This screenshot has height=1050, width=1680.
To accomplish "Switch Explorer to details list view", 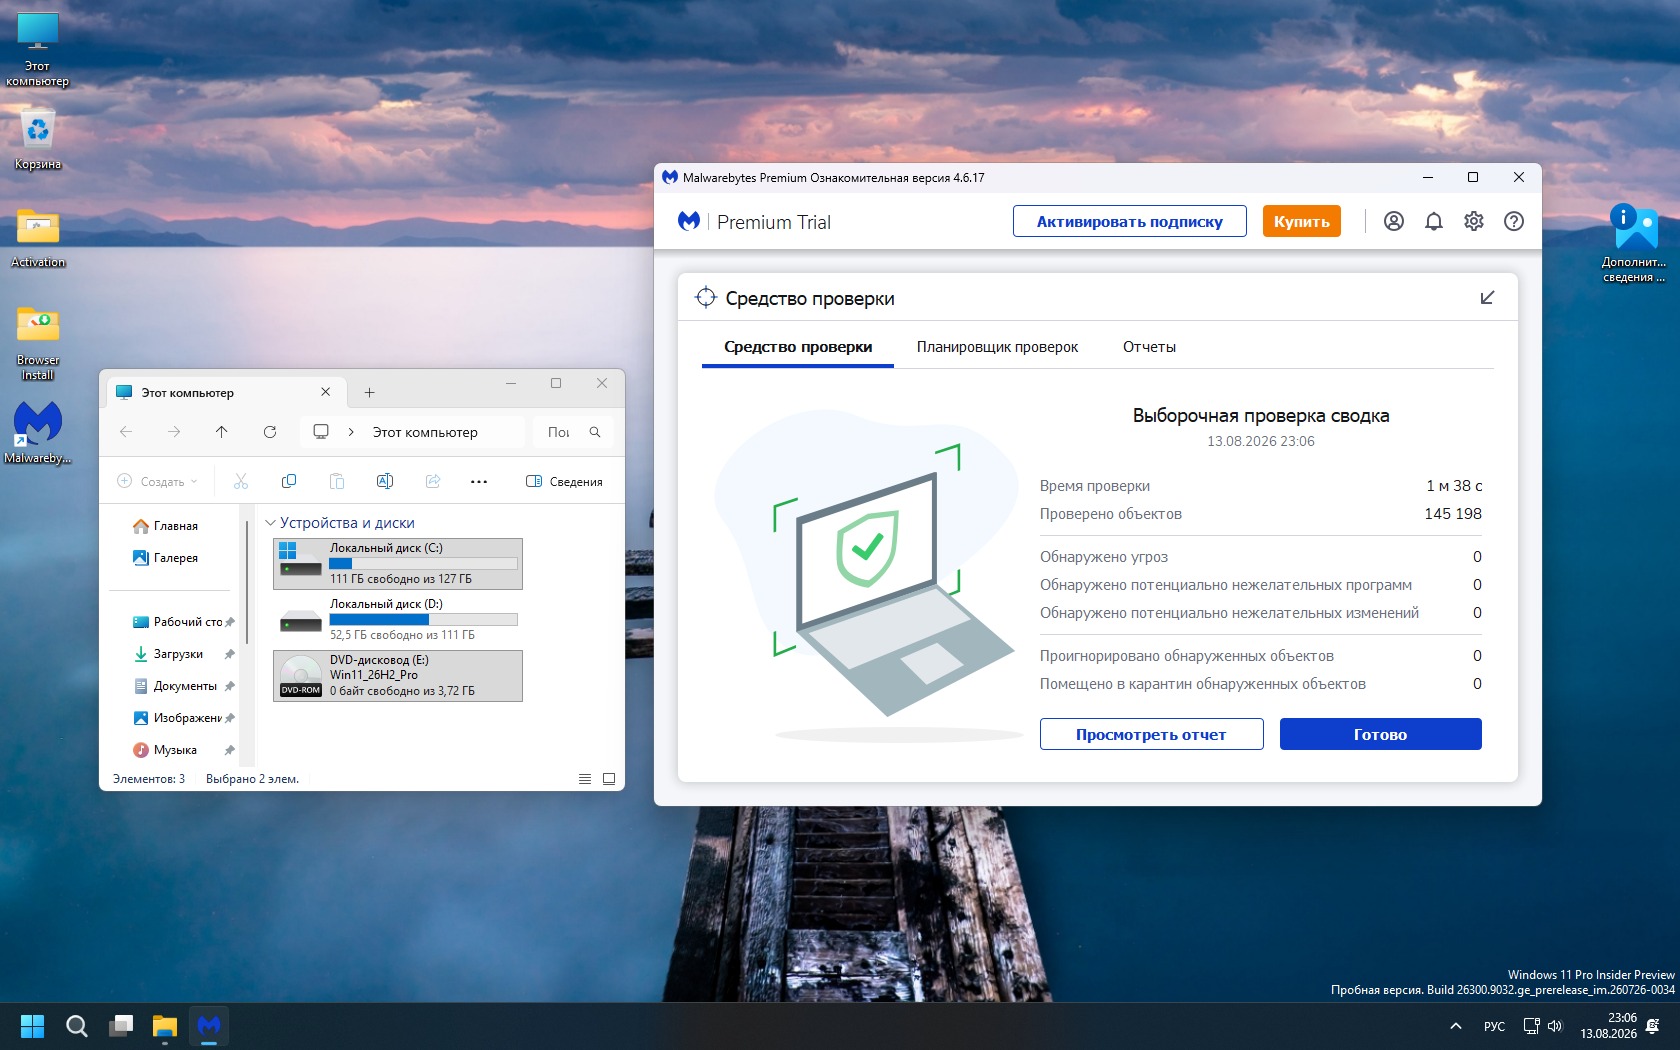I will tap(585, 779).
